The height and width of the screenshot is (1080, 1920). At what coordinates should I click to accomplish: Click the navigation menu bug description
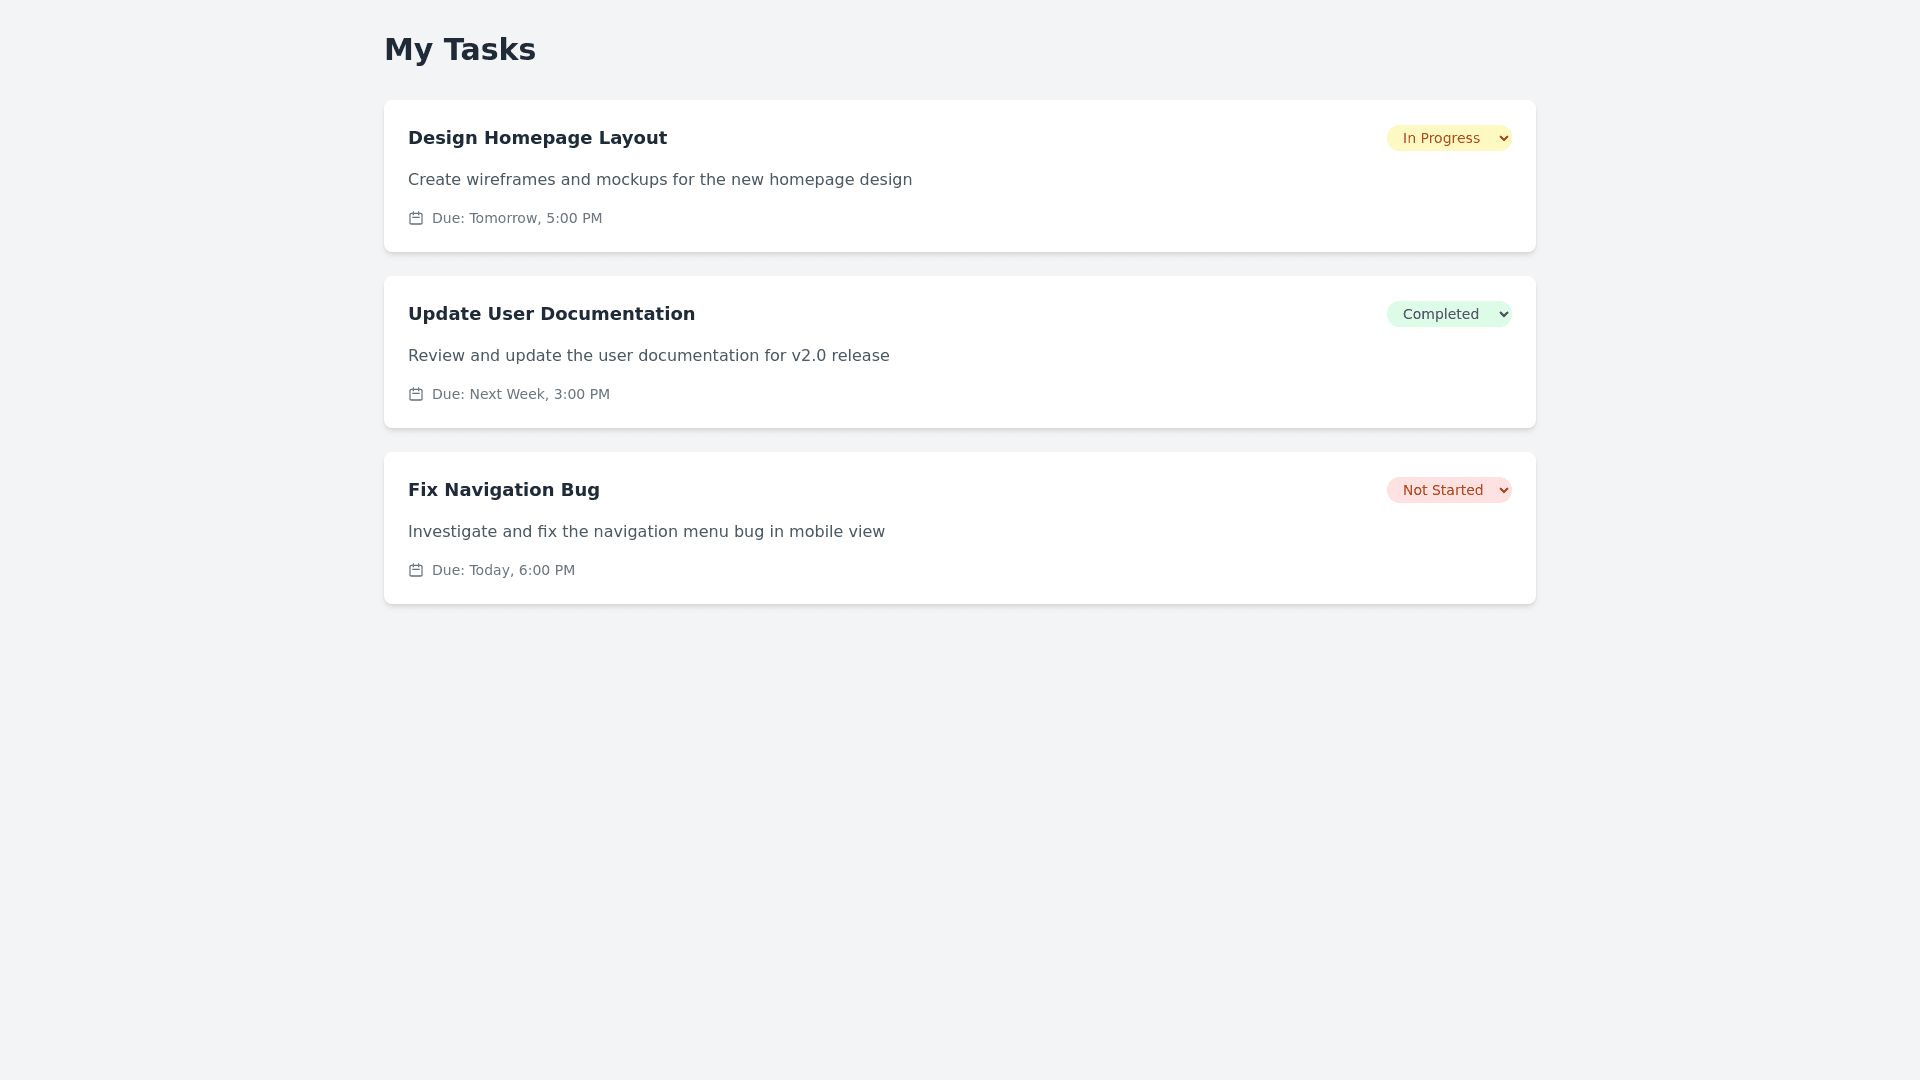point(646,532)
